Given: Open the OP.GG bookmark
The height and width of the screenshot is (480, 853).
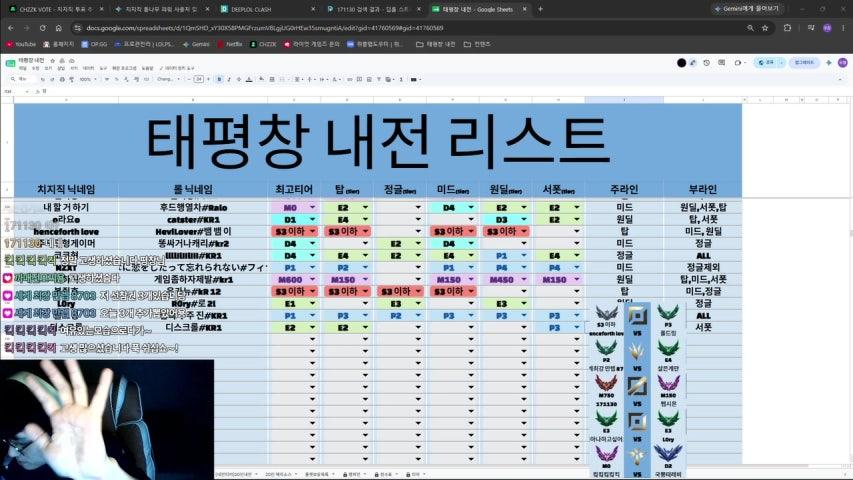Looking at the screenshot, I should [x=94, y=44].
